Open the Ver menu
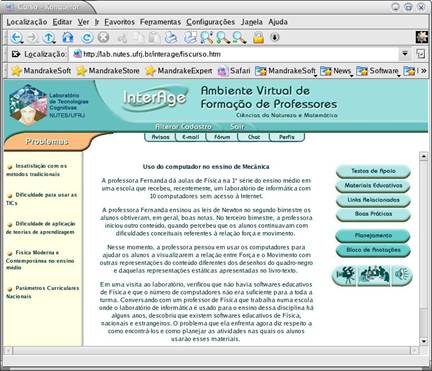 click(x=83, y=22)
